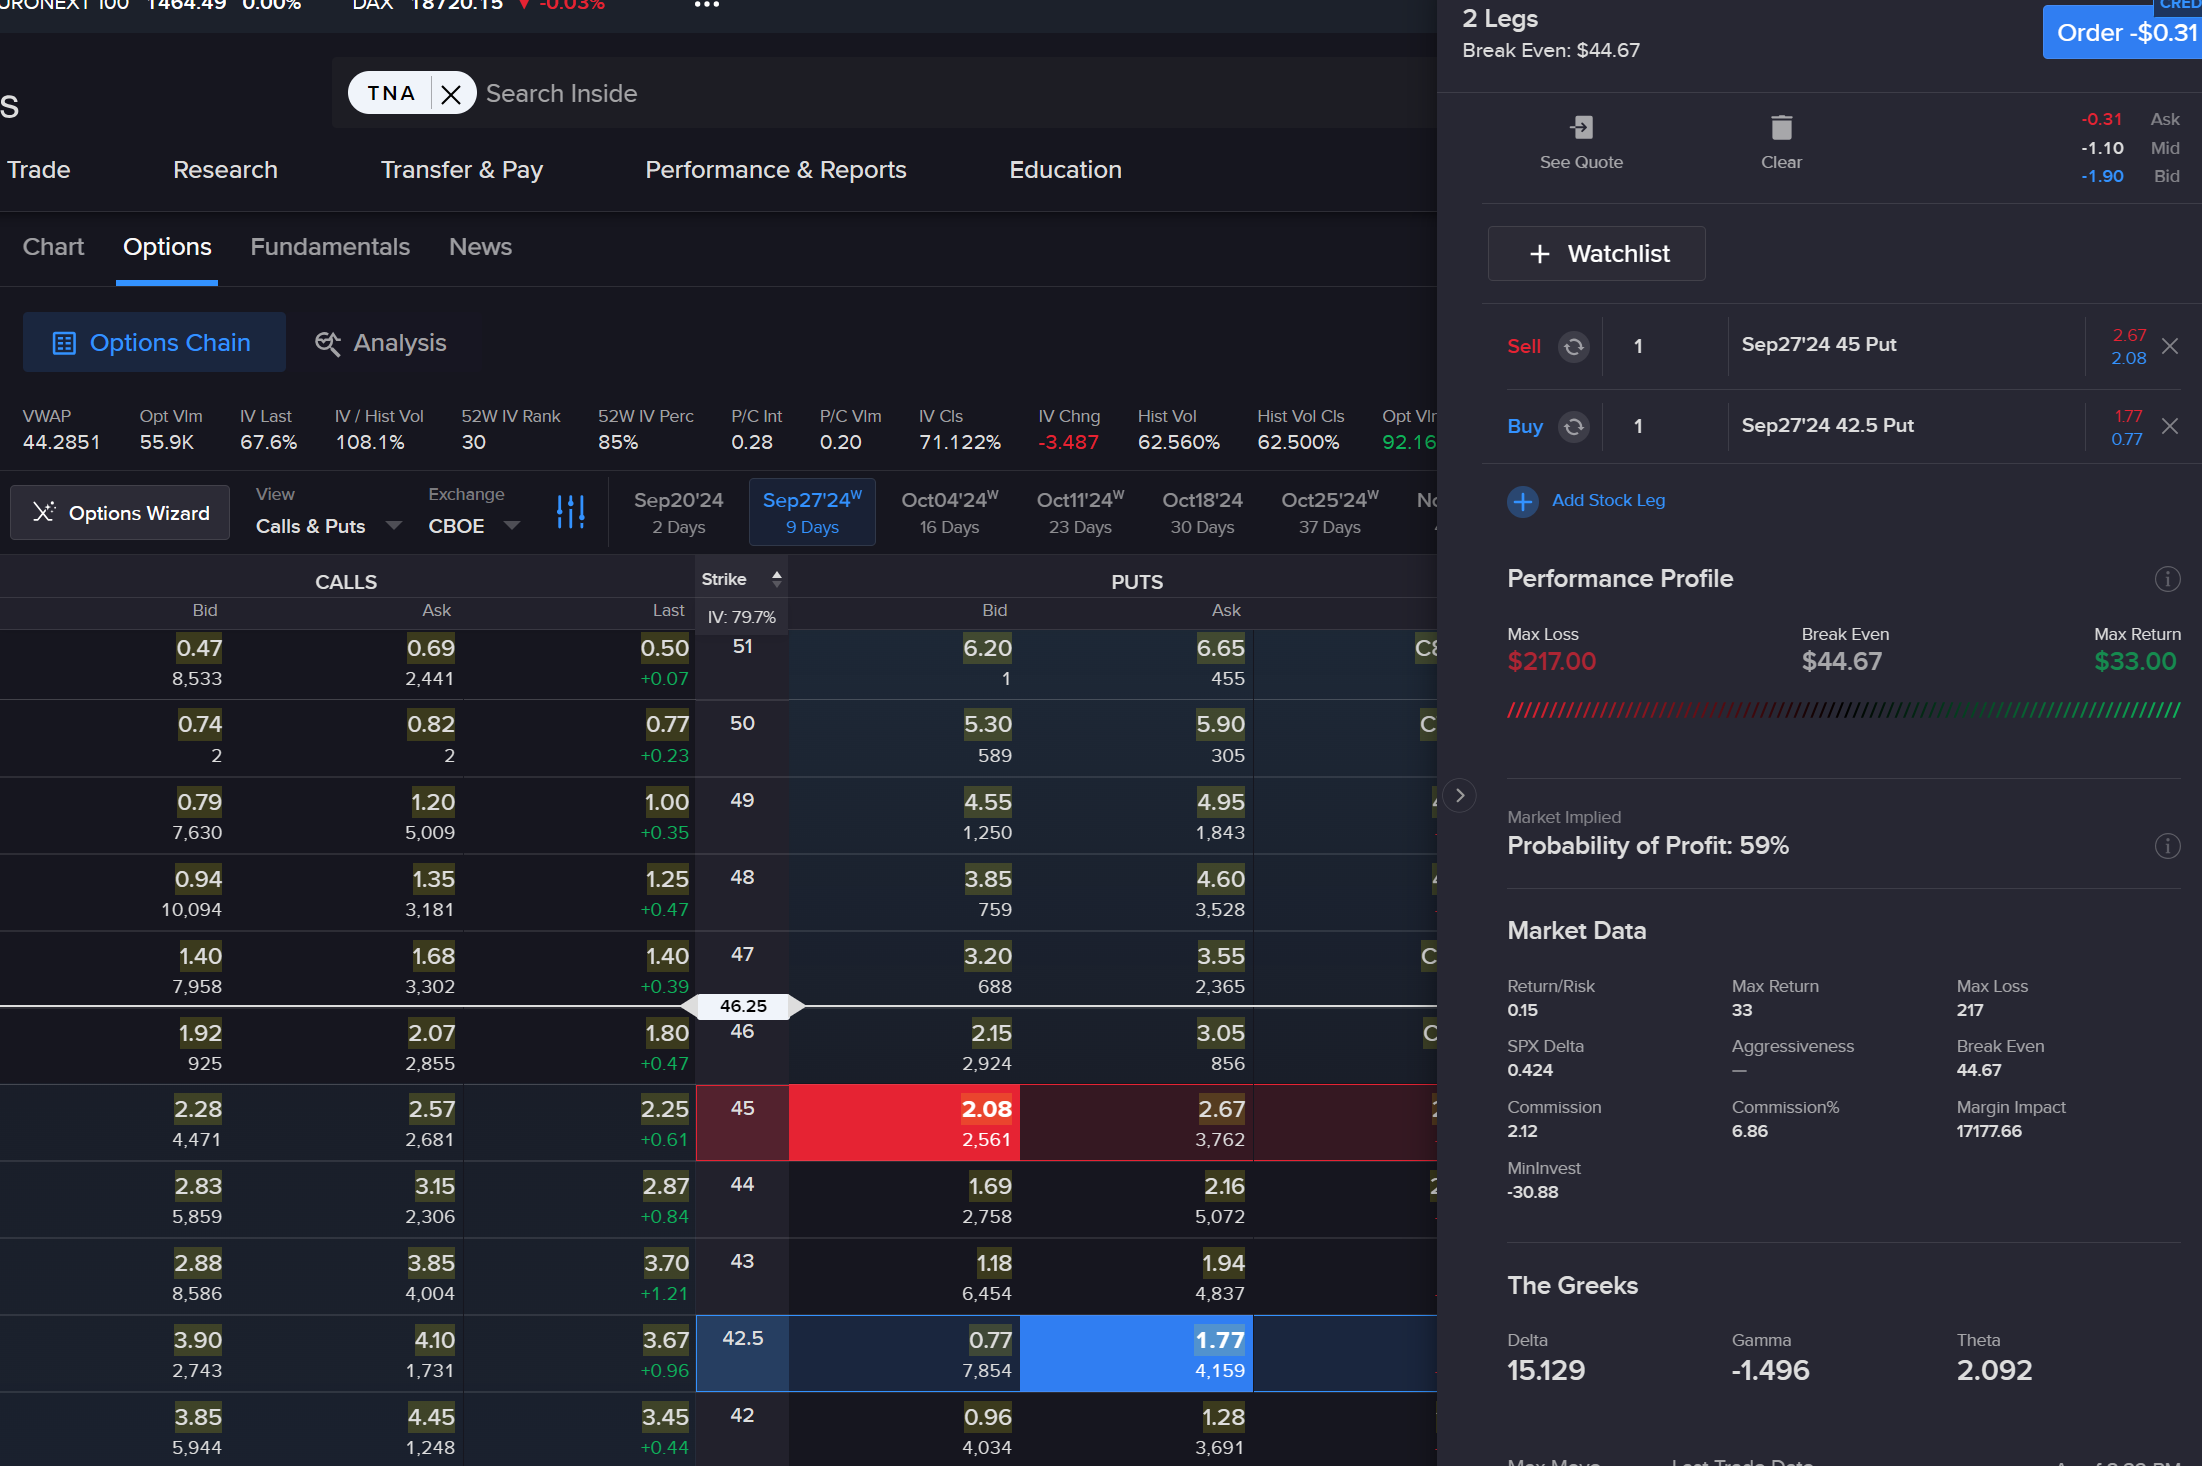Image resolution: width=2202 pixels, height=1466 pixels.
Task: Switch to the Fundamentals tab
Action: [x=330, y=247]
